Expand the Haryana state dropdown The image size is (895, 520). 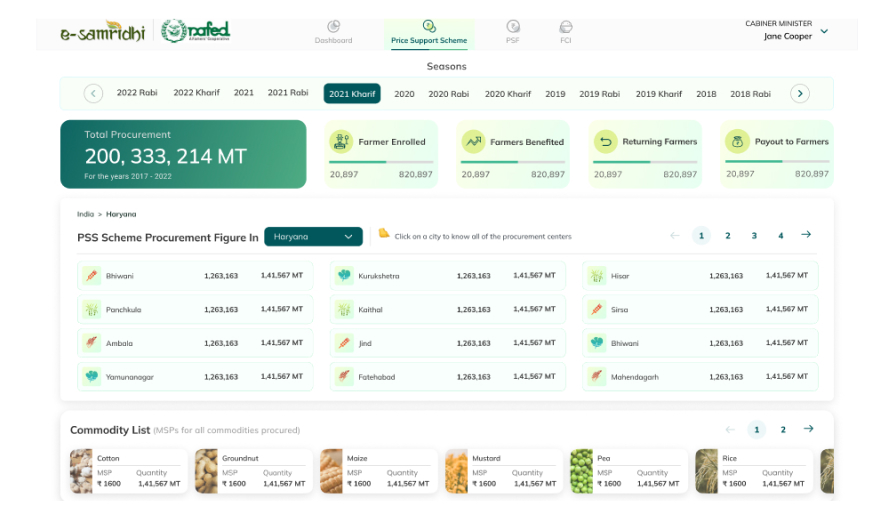[x=313, y=237]
